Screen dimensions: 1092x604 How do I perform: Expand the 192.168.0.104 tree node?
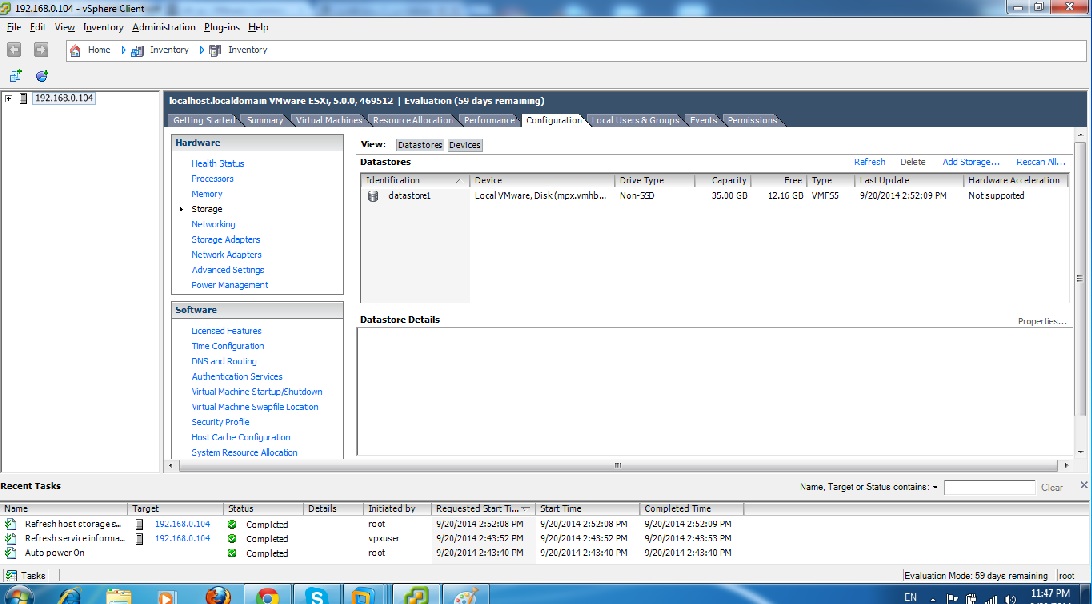(x=8, y=98)
